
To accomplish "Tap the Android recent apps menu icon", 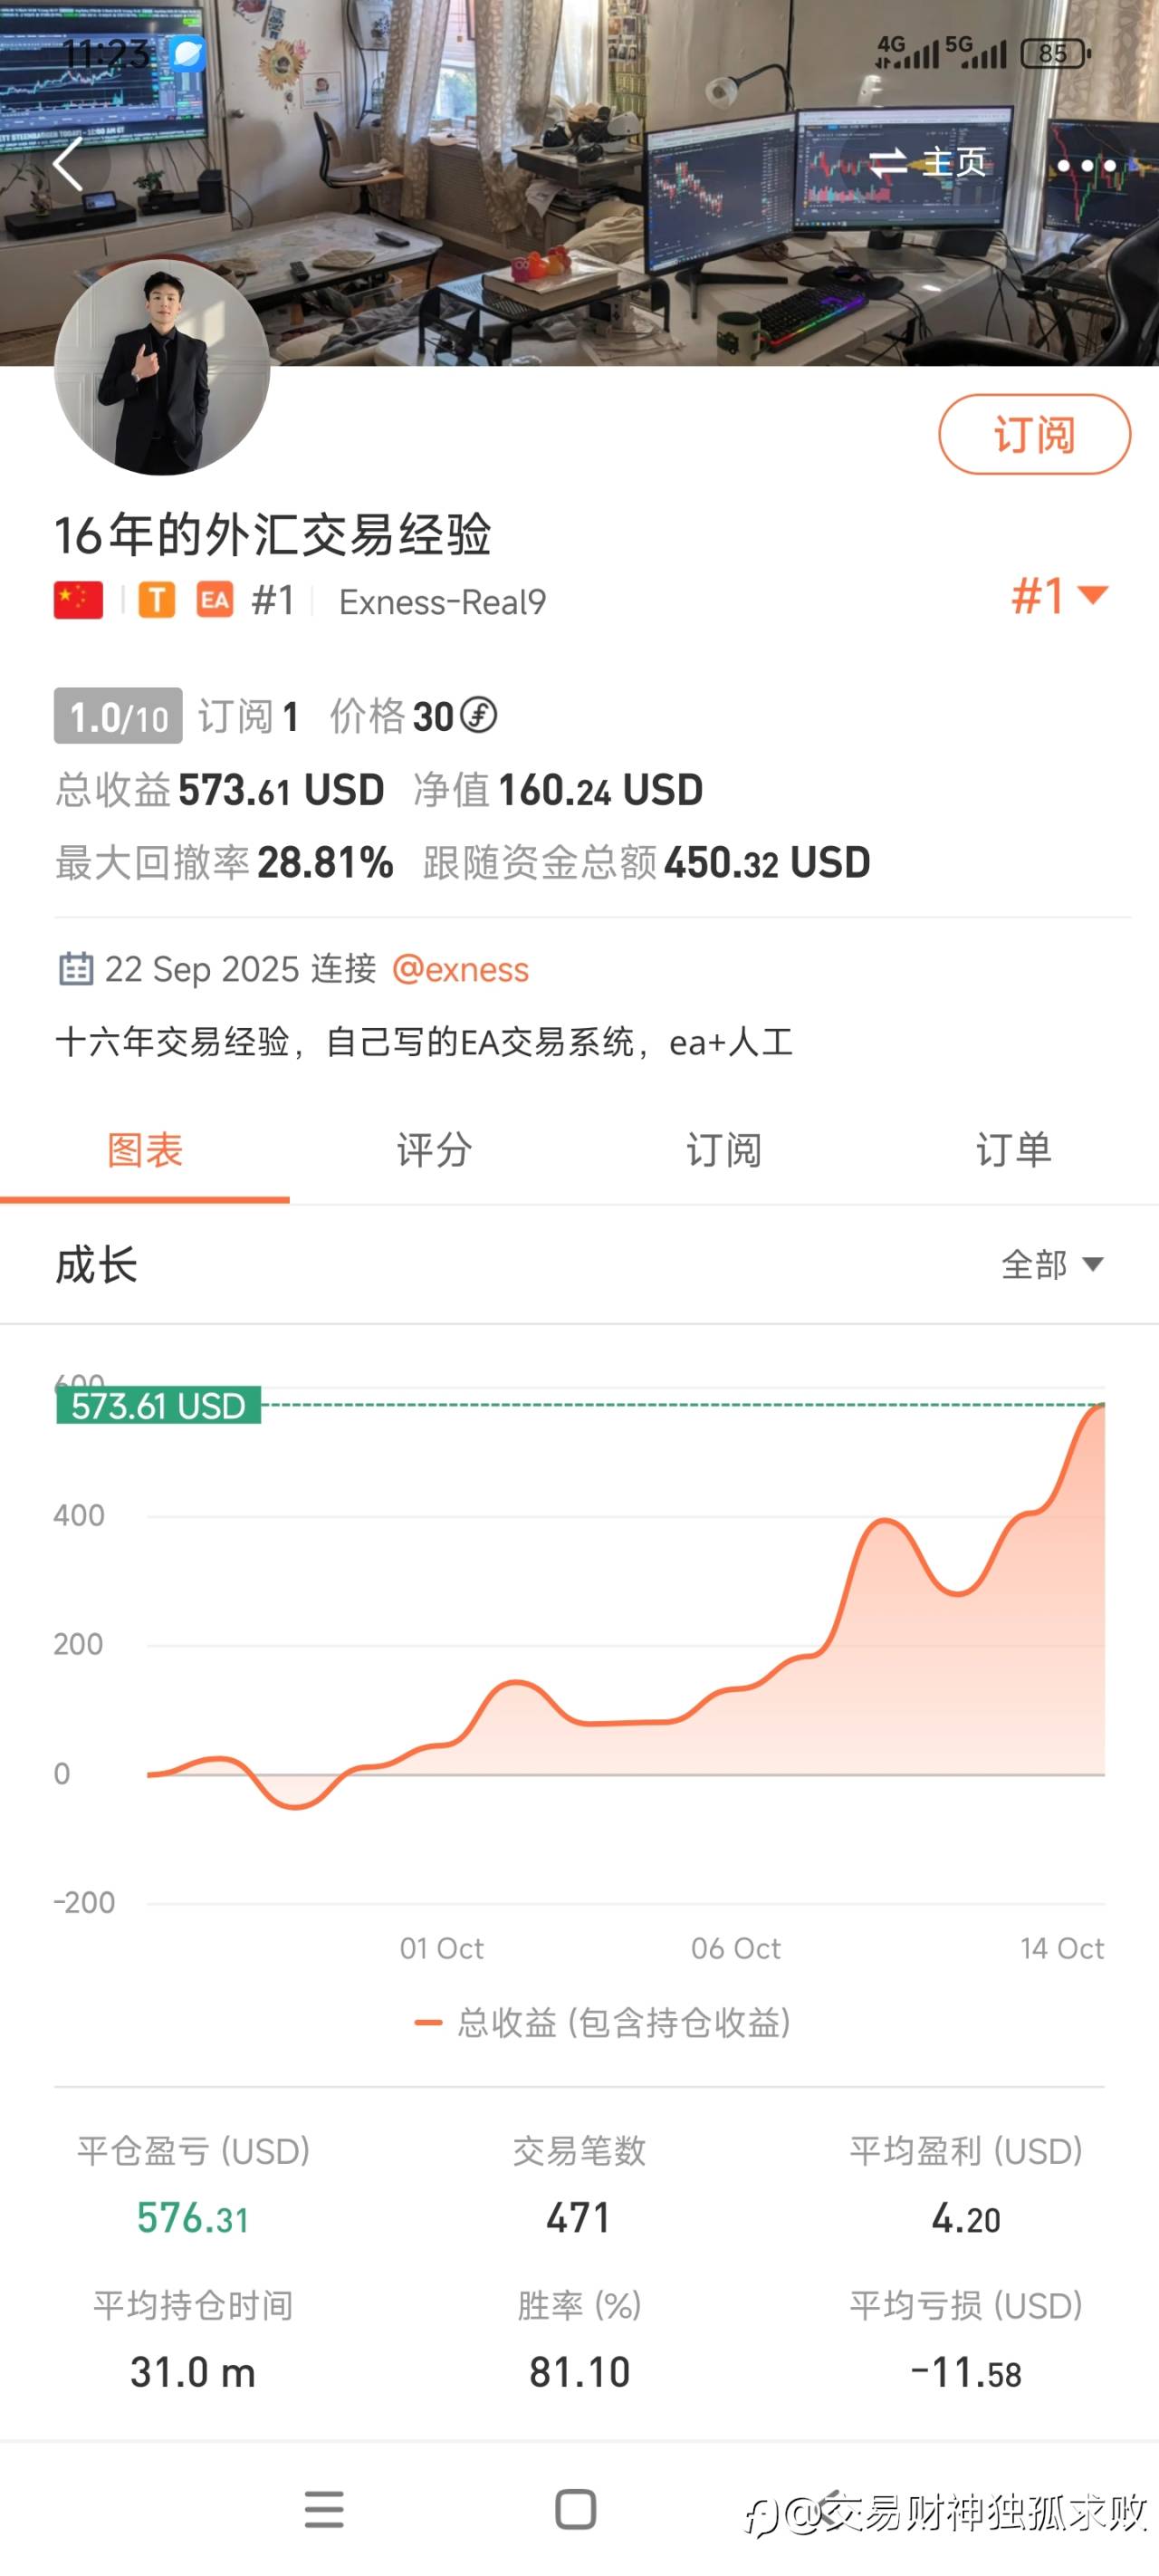I will (x=324, y=2509).
